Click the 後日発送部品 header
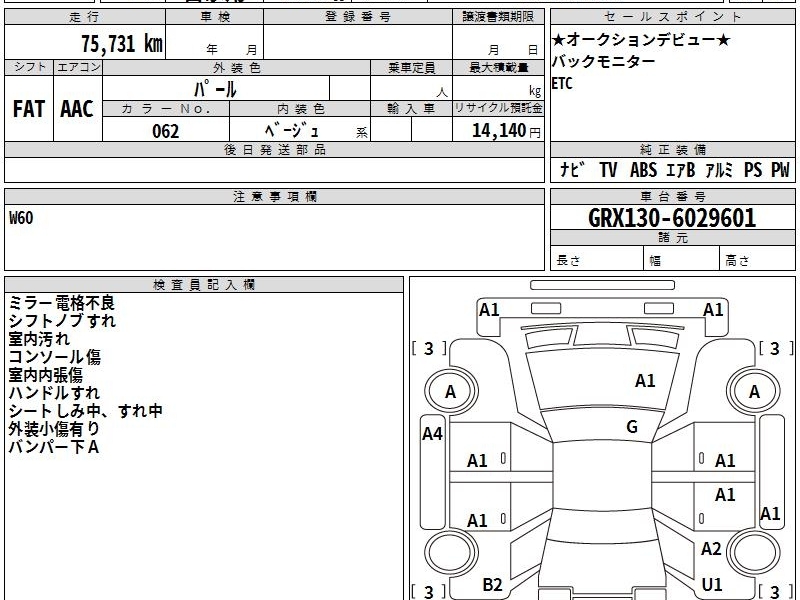 tap(274, 149)
